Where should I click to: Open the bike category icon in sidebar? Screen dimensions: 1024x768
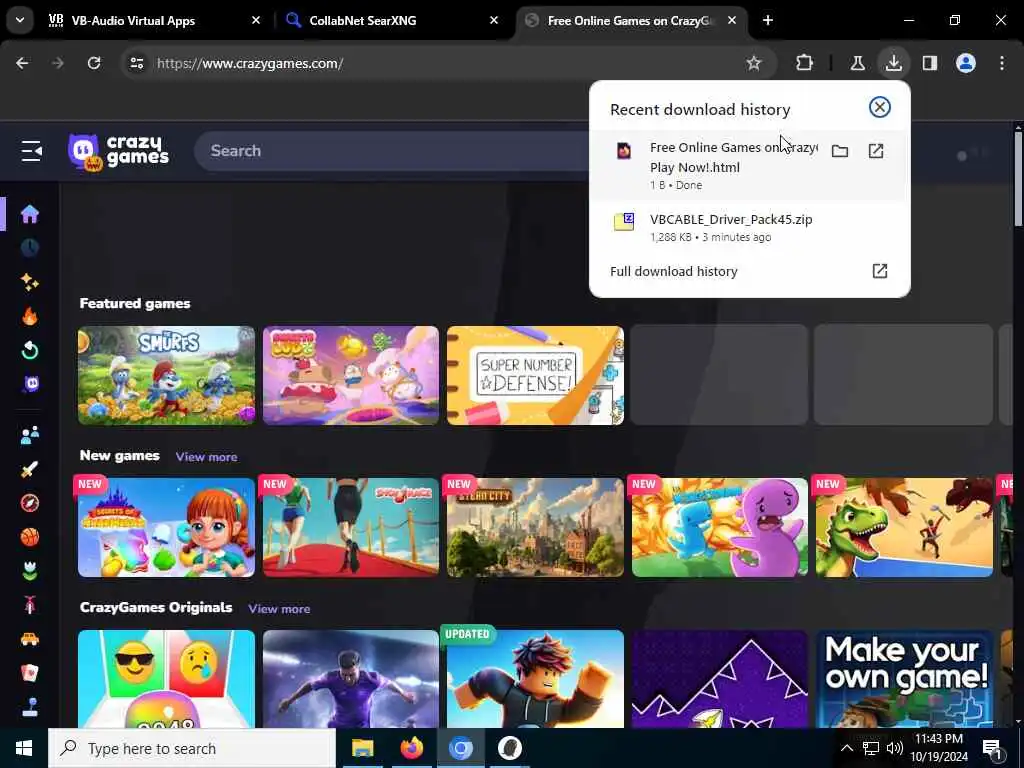29,605
